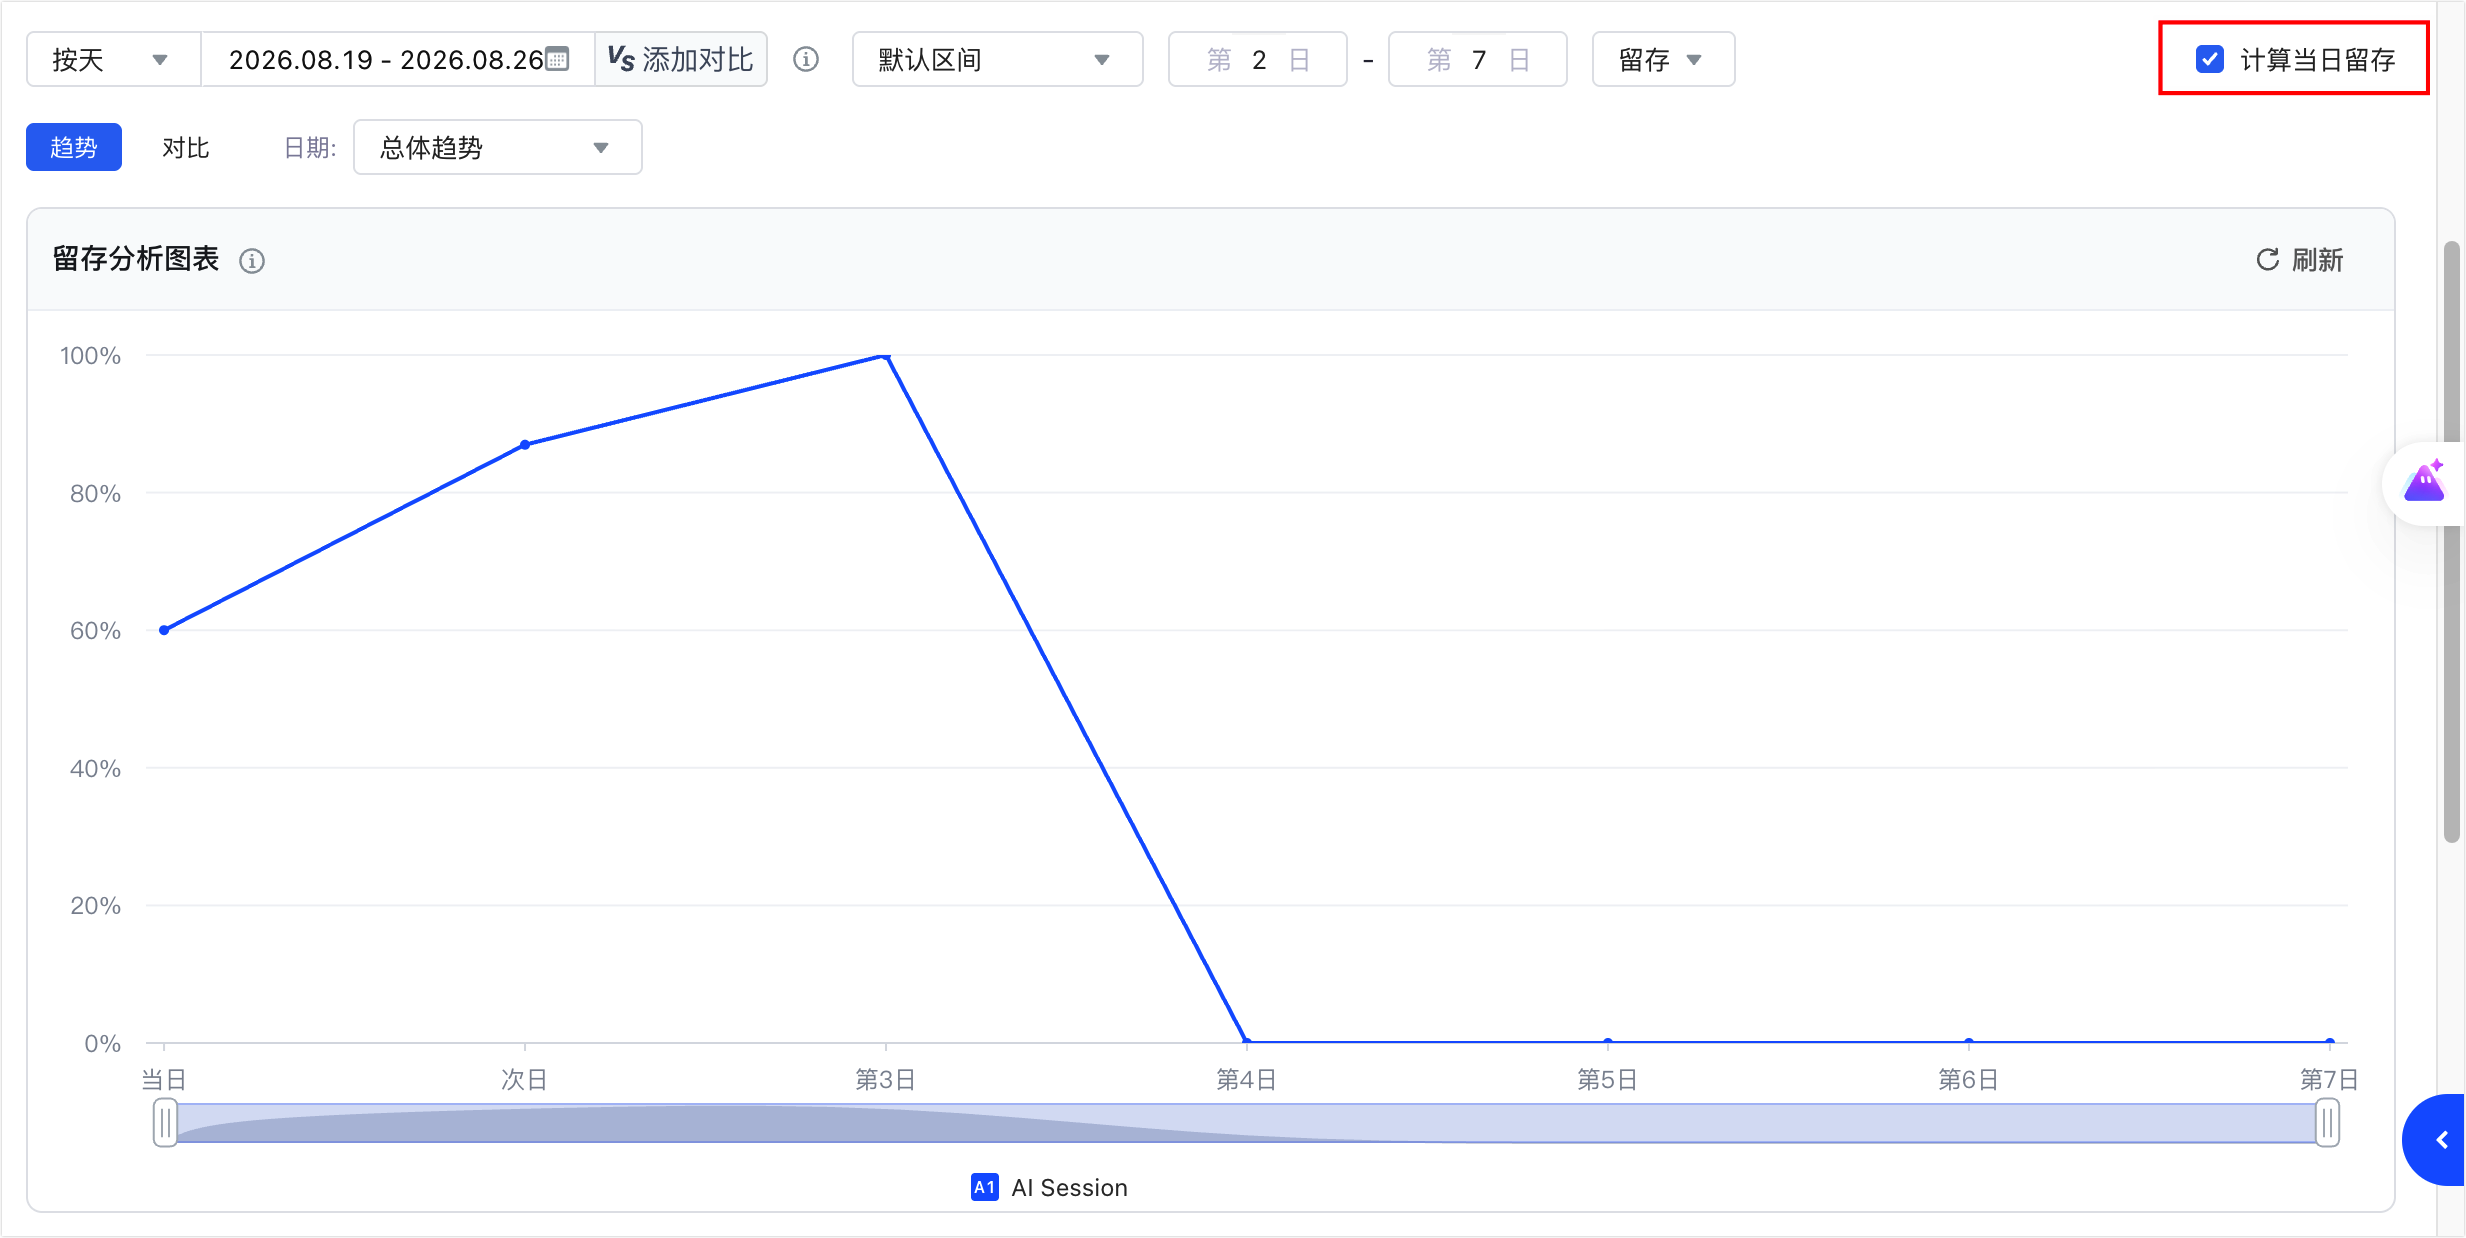Open the 留存 metric dropdown
The image size is (2466, 1238).
pyautogui.click(x=1663, y=60)
